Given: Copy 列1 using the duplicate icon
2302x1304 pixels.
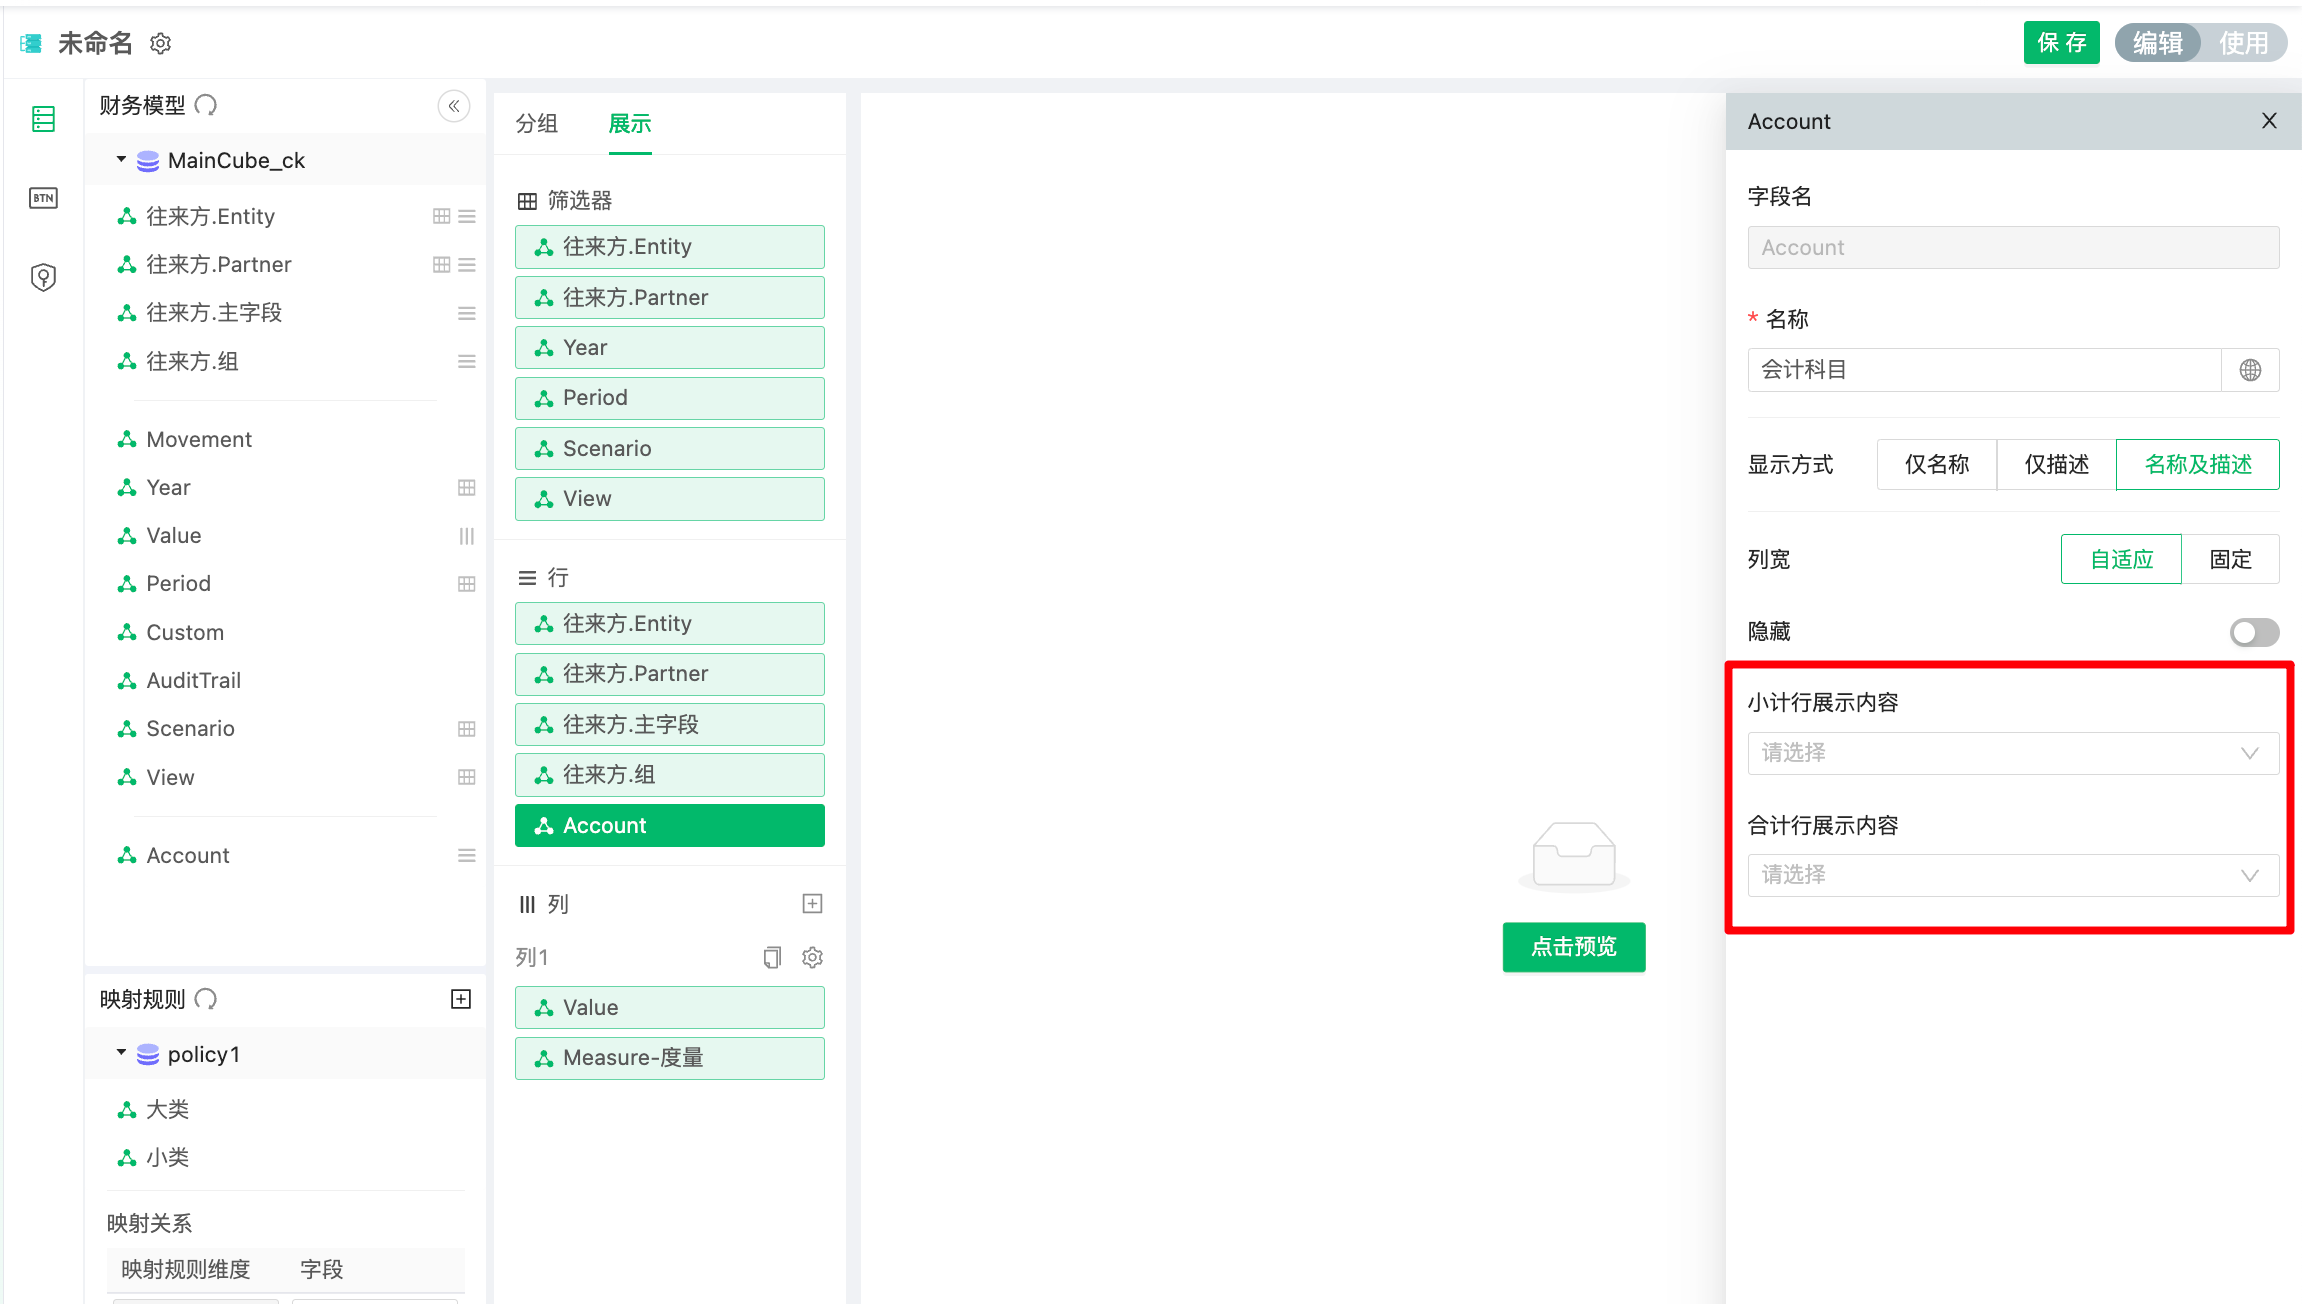Looking at the screenshot, I should click(x=772, y=958).
